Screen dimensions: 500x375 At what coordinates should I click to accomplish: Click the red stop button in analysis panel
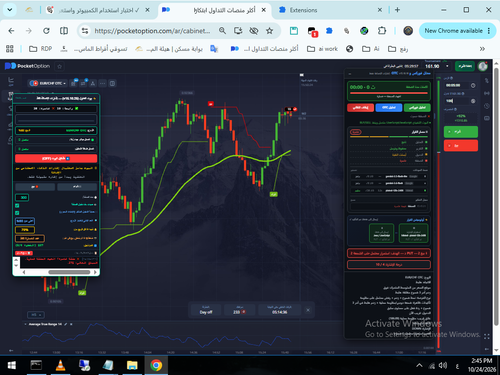point(360,108)
